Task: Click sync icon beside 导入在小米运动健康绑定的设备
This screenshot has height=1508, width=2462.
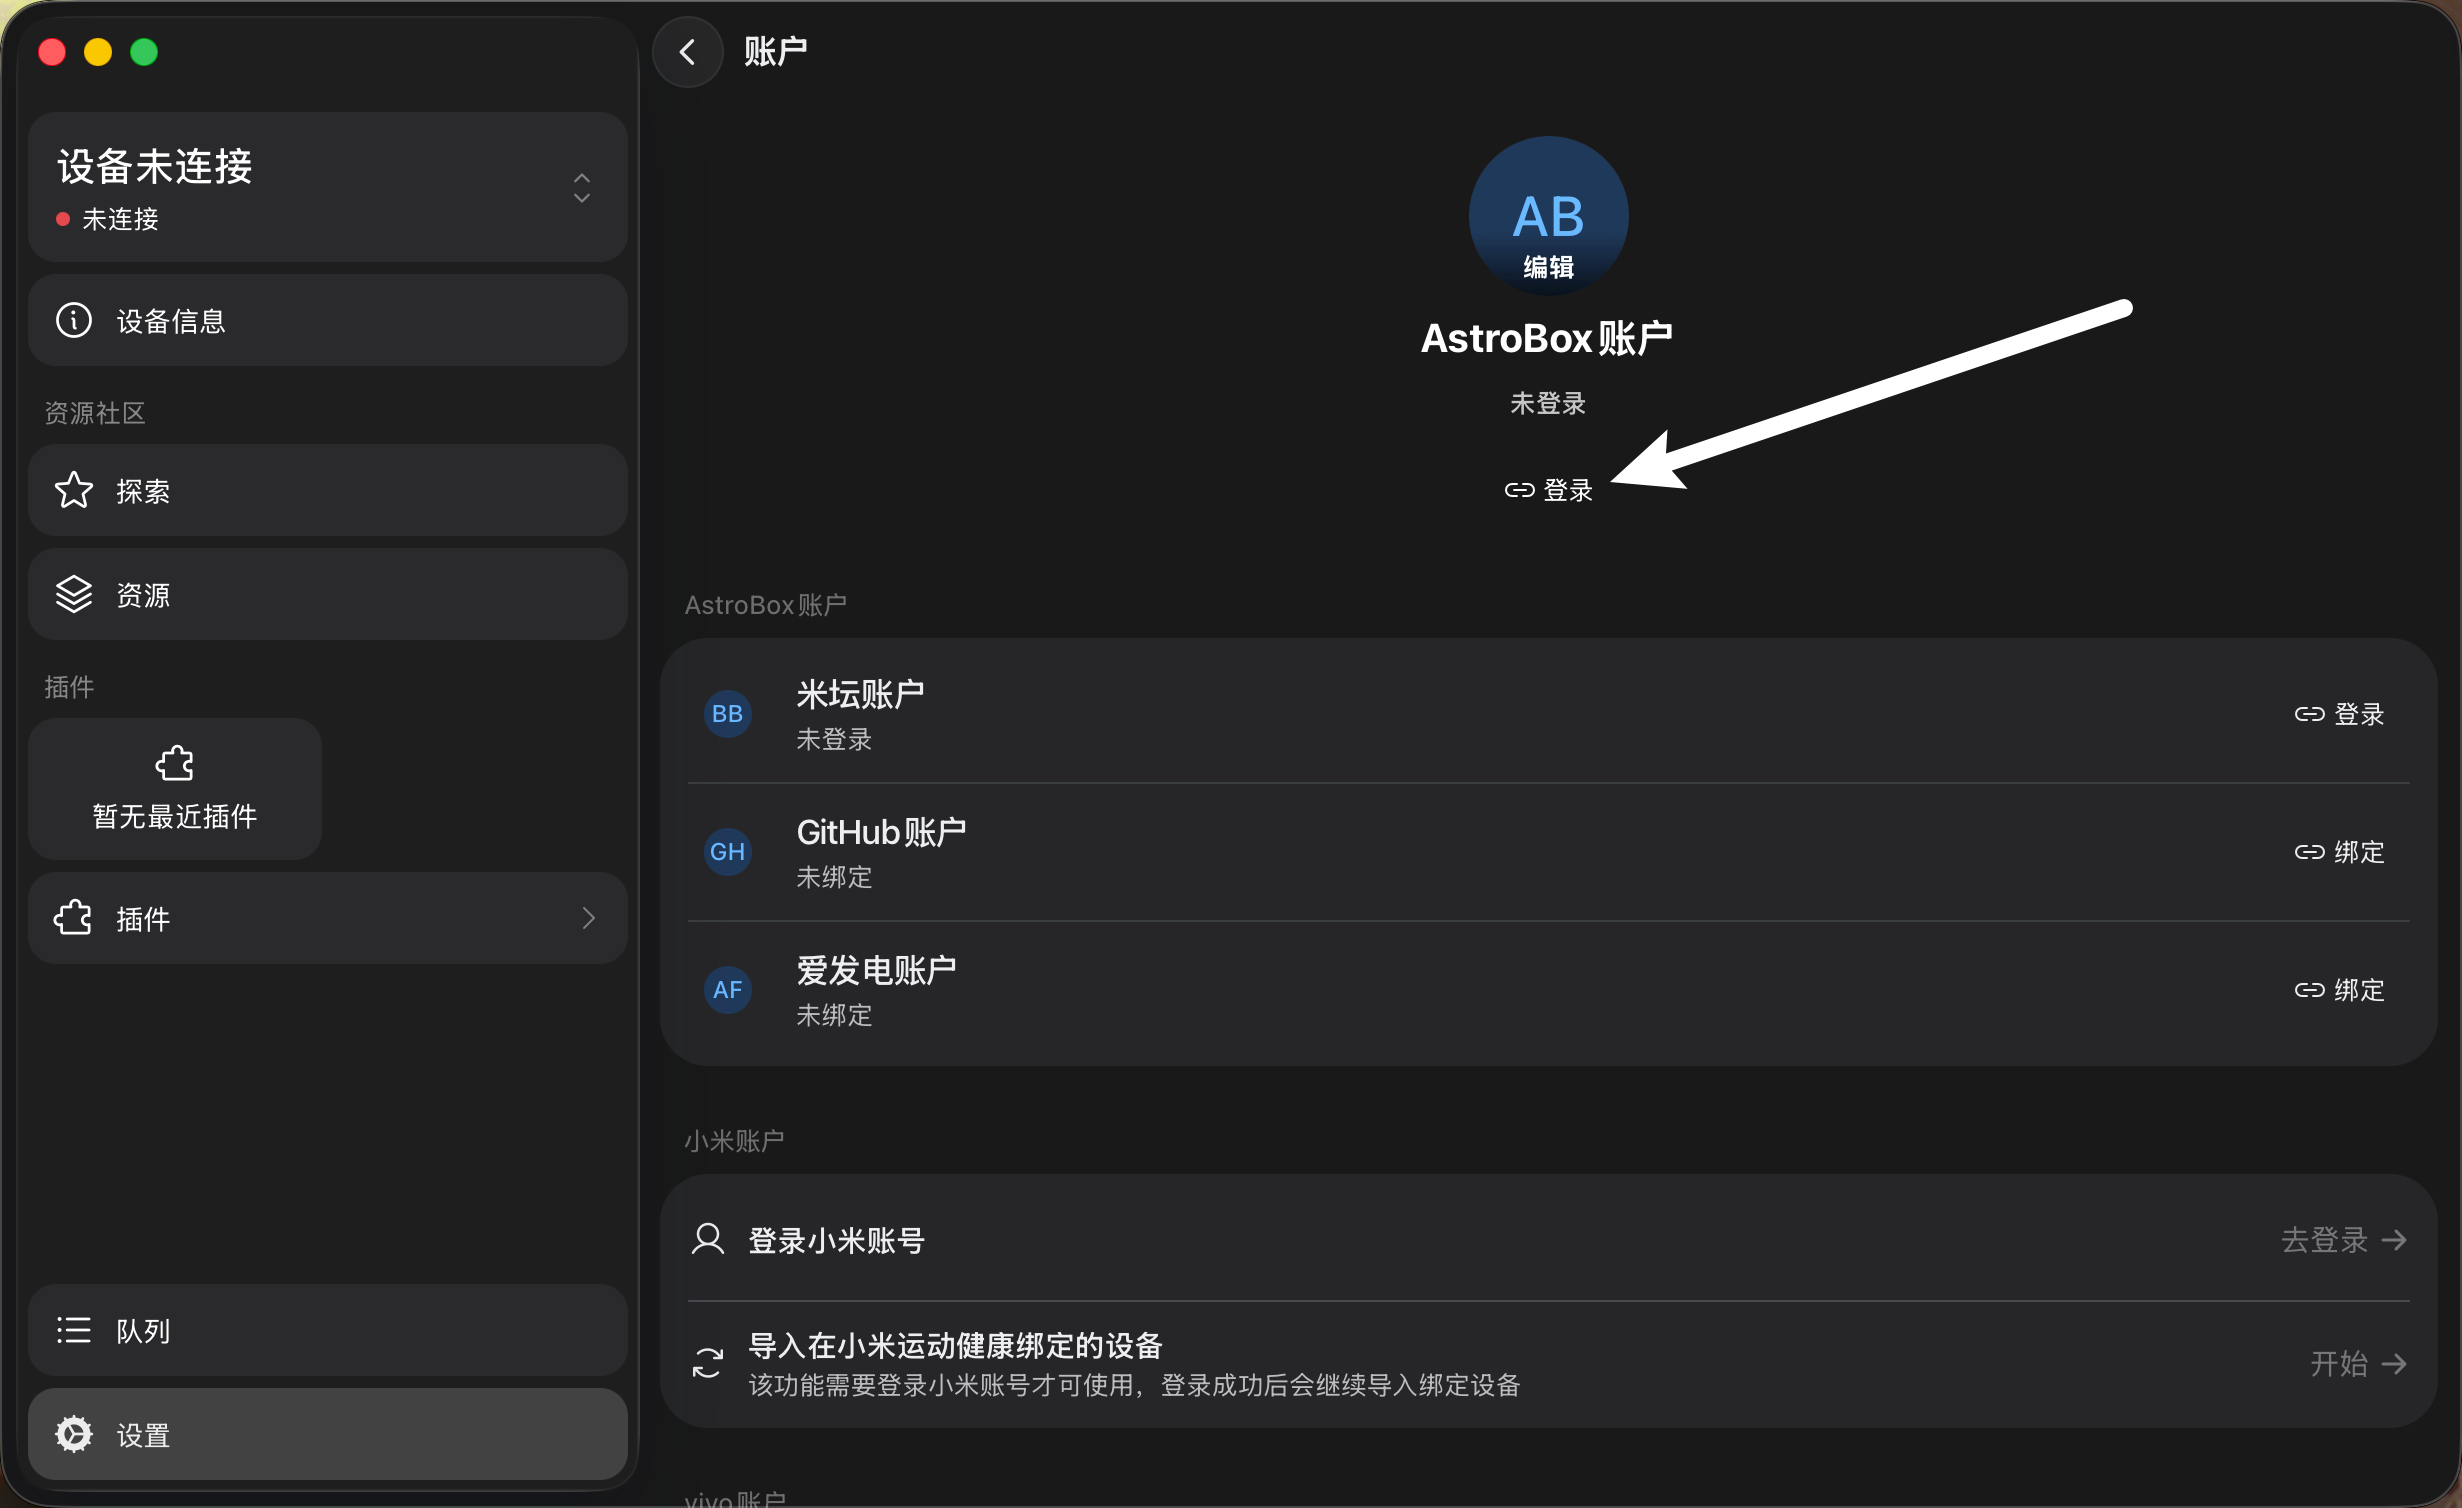Action: (x=708, y=1364)
